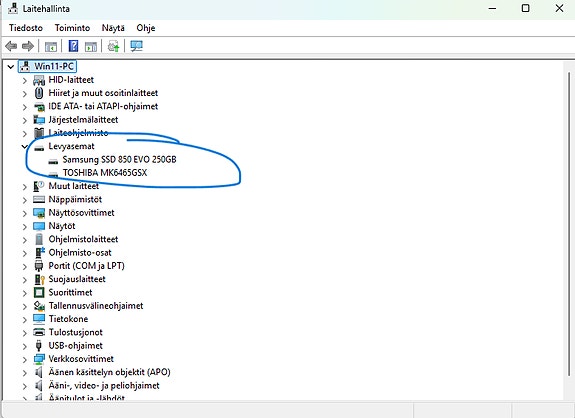Viewport: 575px width, 418px height.
Task: Click the forward arrow toolbar icon
Action: pos(28,46)
